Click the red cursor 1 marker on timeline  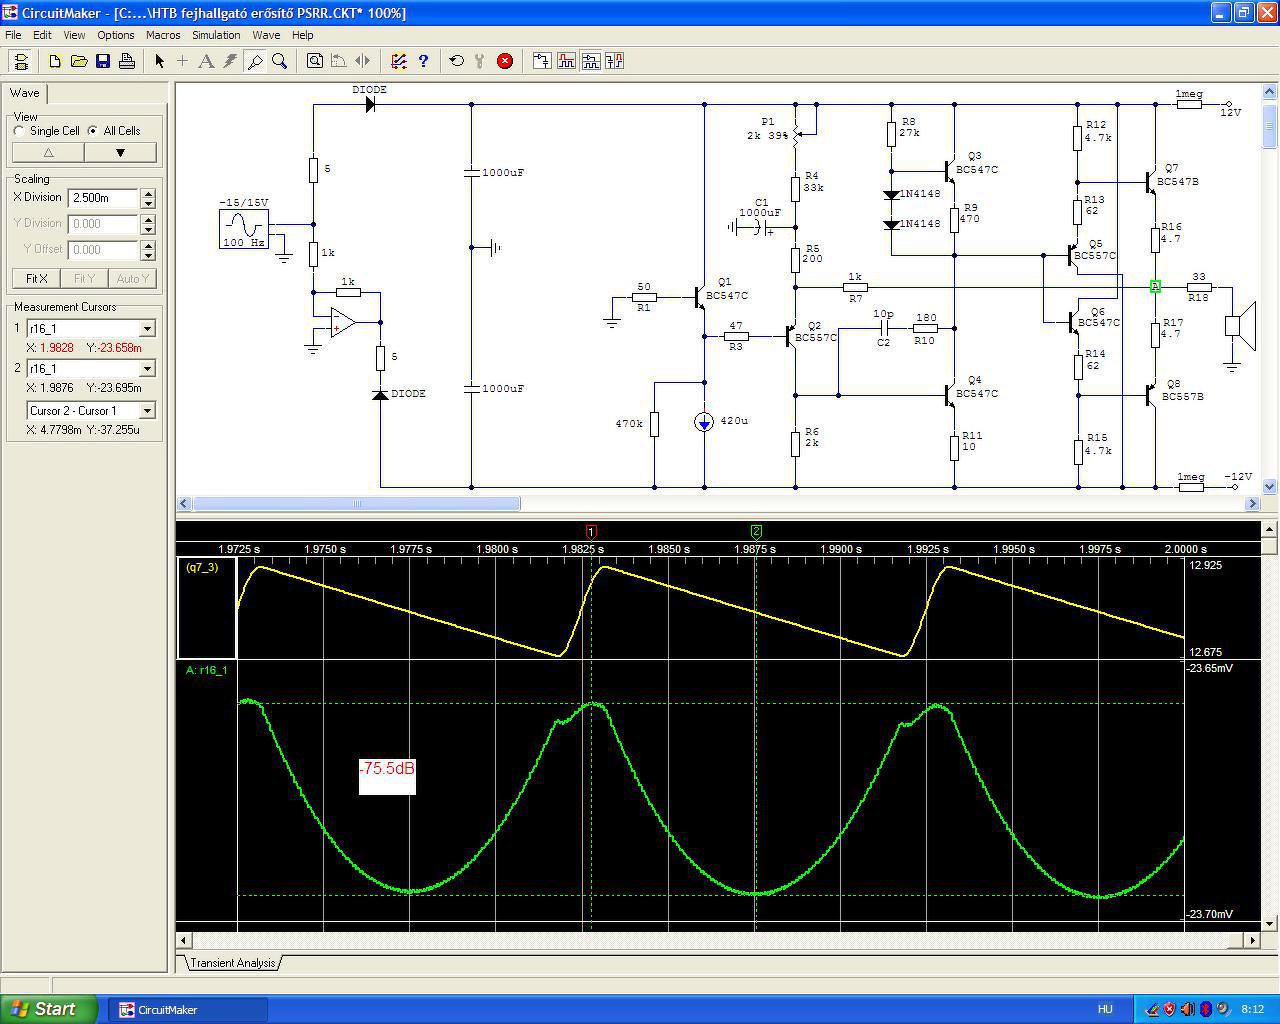point(591,531)
